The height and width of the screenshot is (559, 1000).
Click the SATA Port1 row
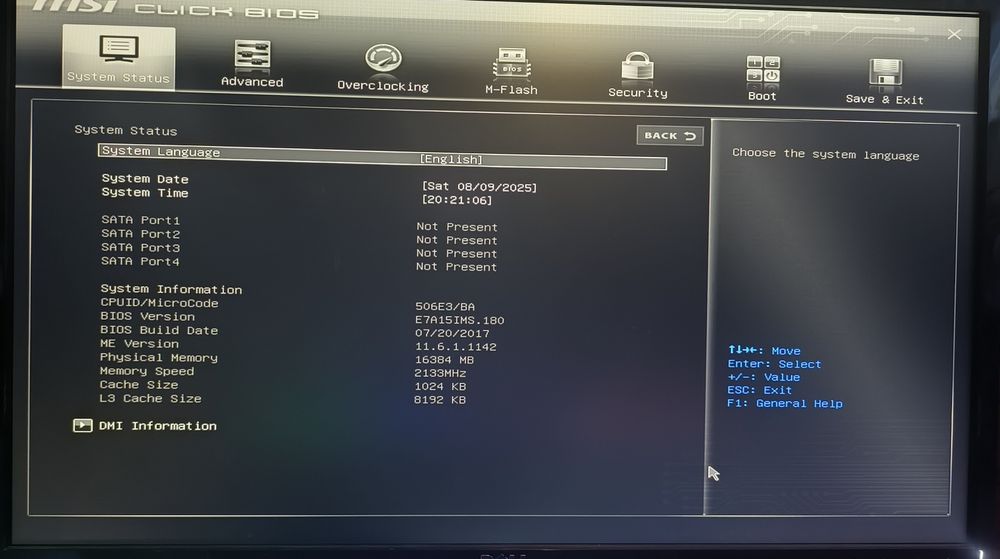(298, 223)
